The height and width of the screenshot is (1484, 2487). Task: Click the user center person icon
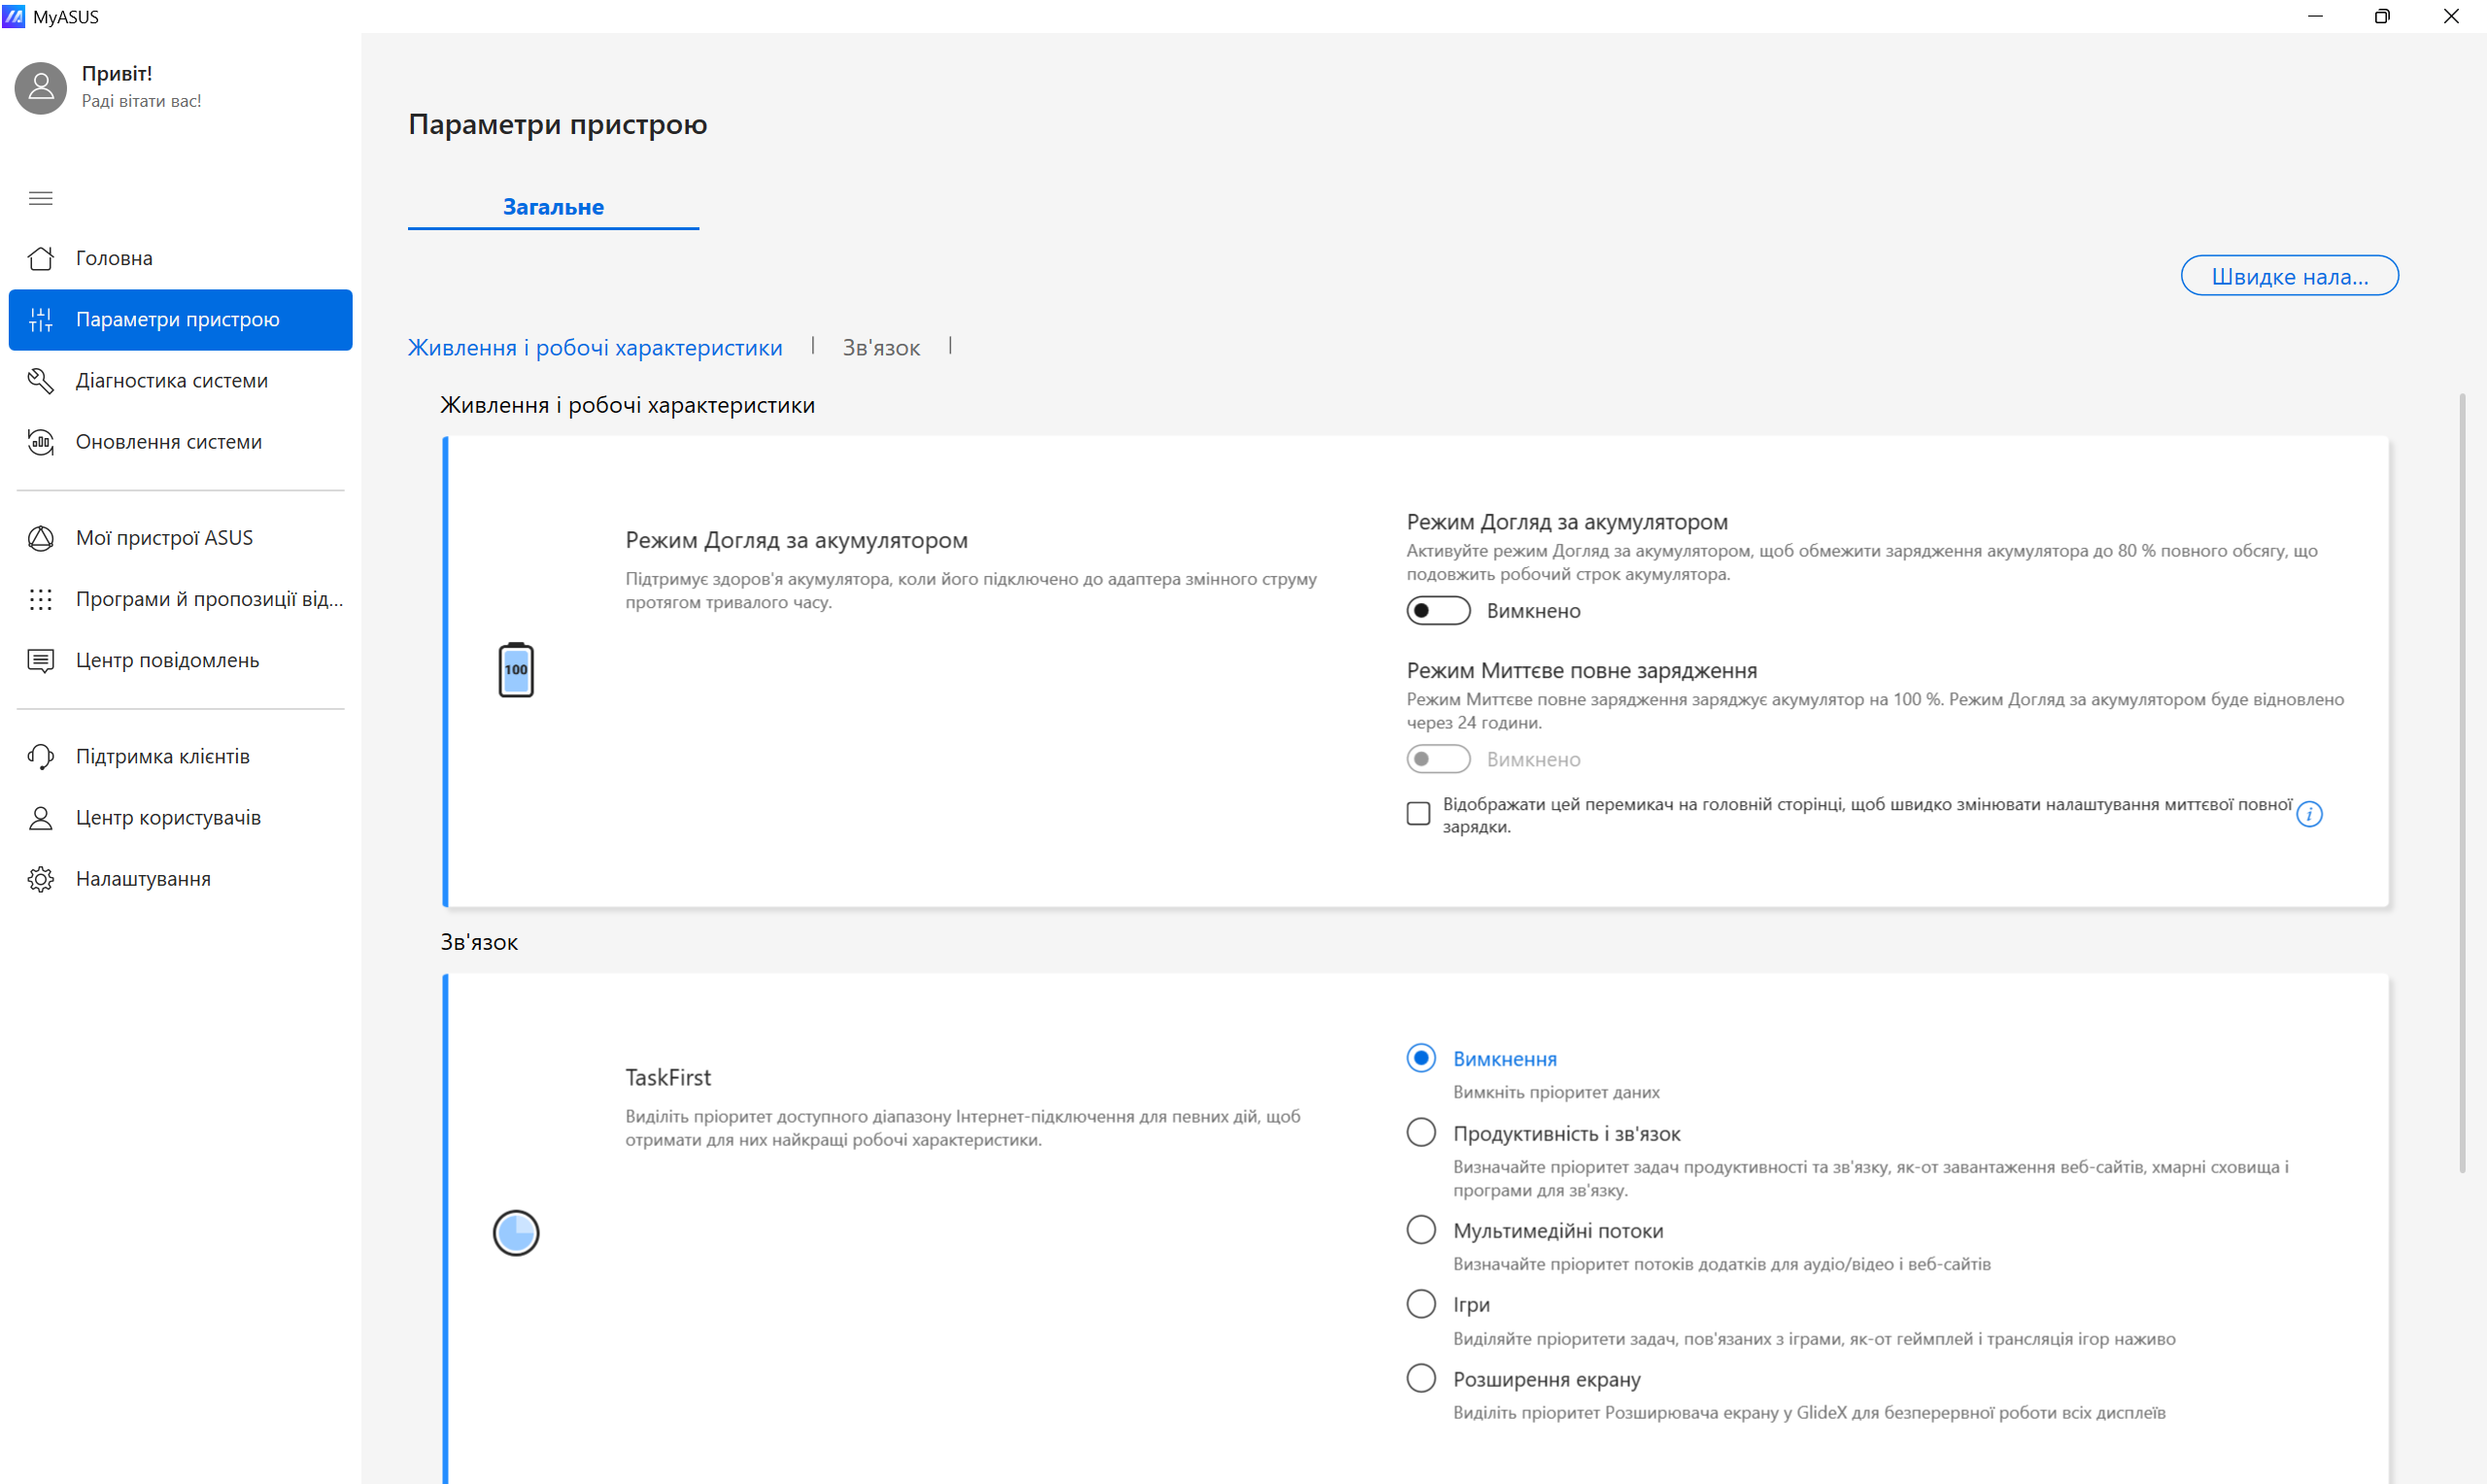[40, 818]
